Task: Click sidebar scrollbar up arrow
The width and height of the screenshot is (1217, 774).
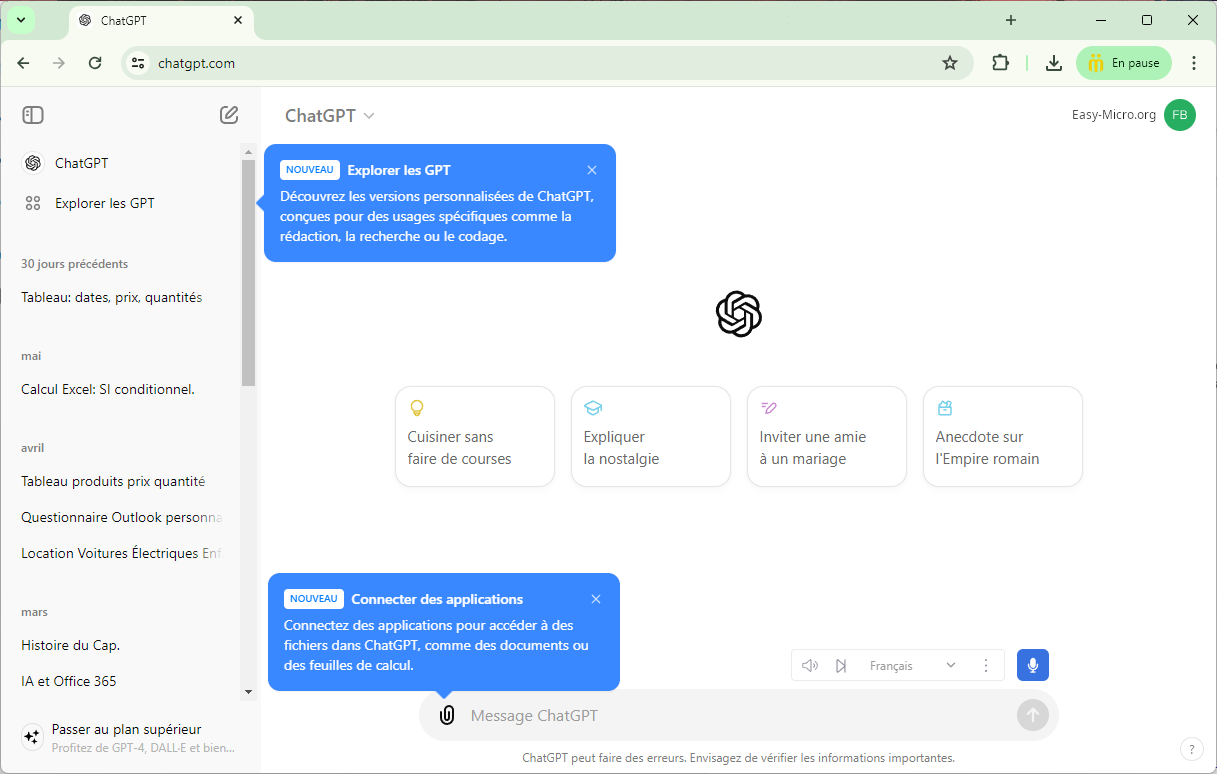Action: [248, 152]
